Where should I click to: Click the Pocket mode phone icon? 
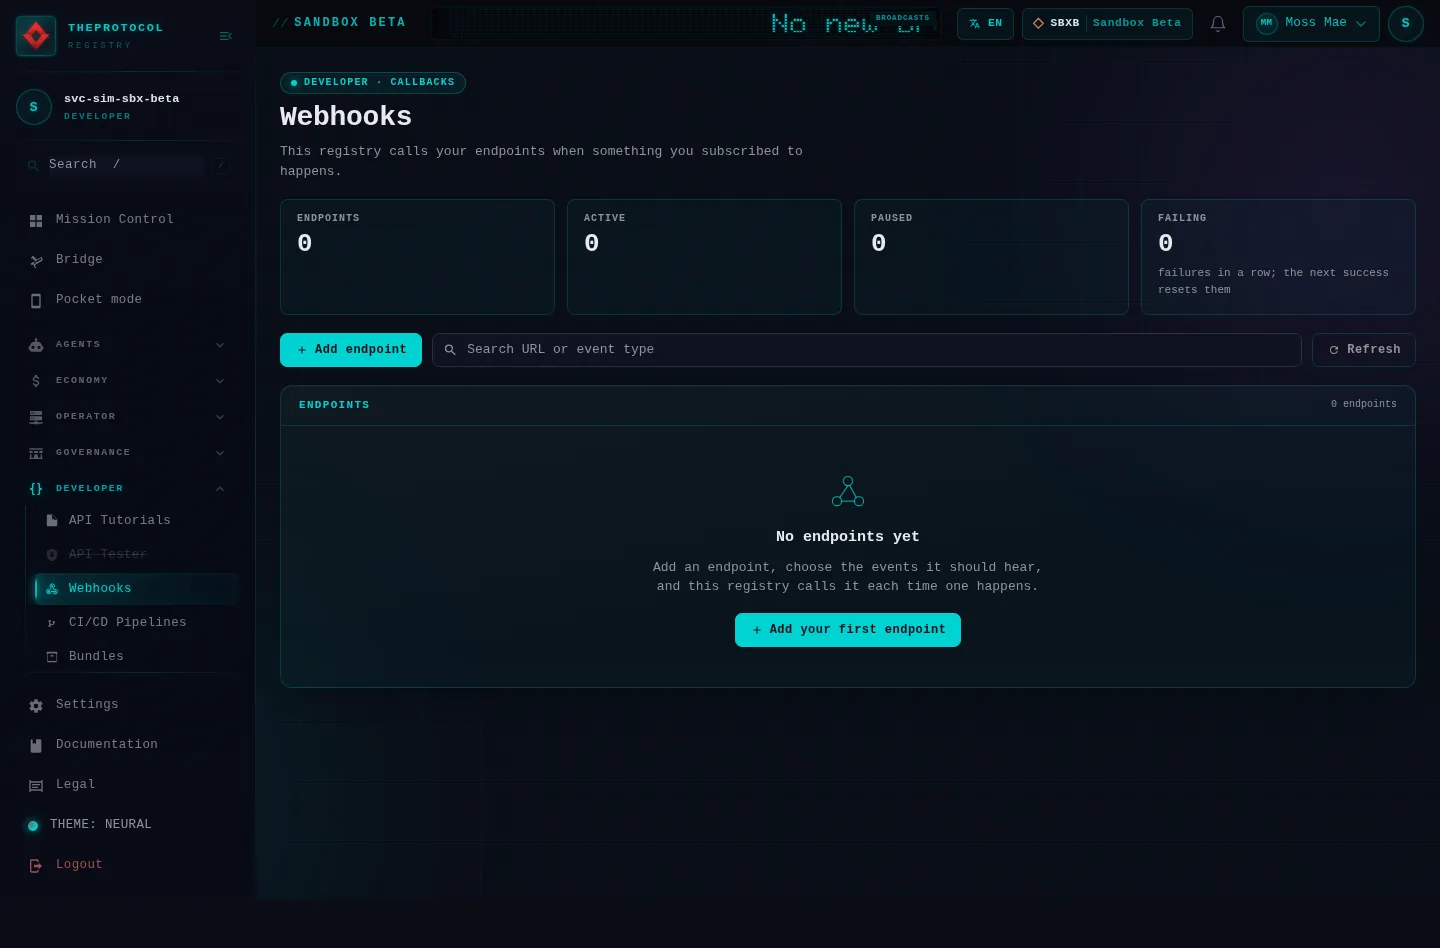(x=36, y=300)
